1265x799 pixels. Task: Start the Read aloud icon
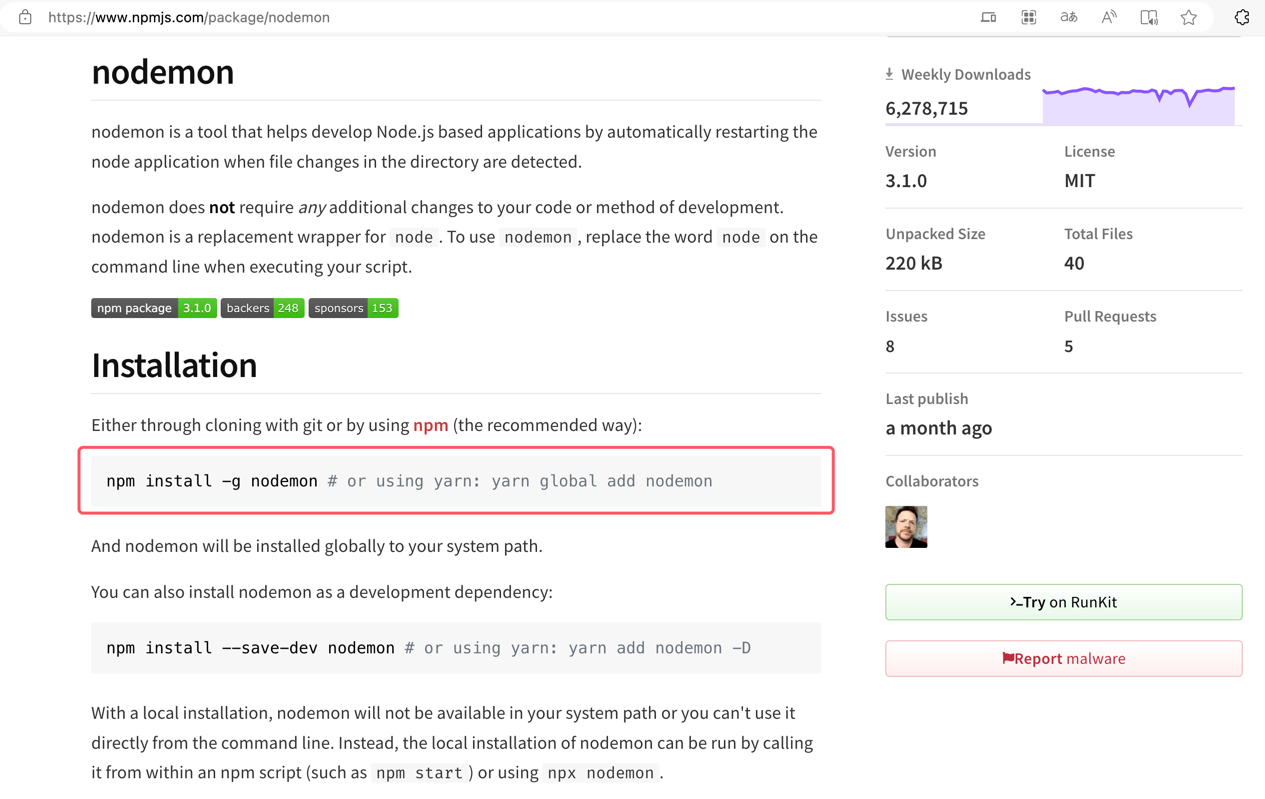click(x=1109, y=17)
